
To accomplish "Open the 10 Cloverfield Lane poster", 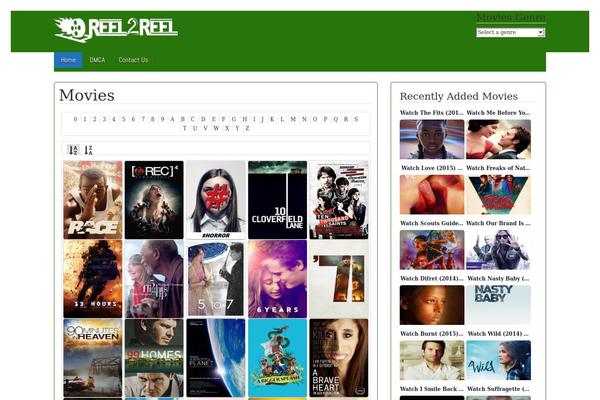I will click(277, 200).
